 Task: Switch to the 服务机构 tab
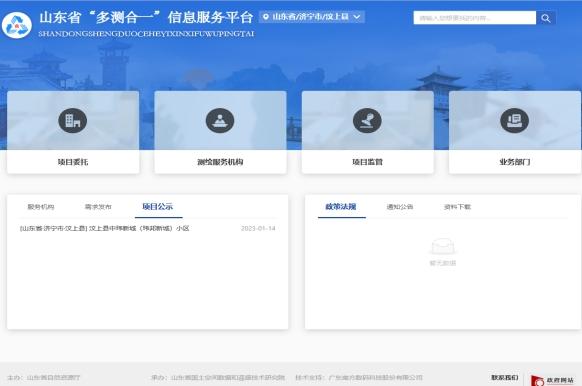[x=41, y=207]
